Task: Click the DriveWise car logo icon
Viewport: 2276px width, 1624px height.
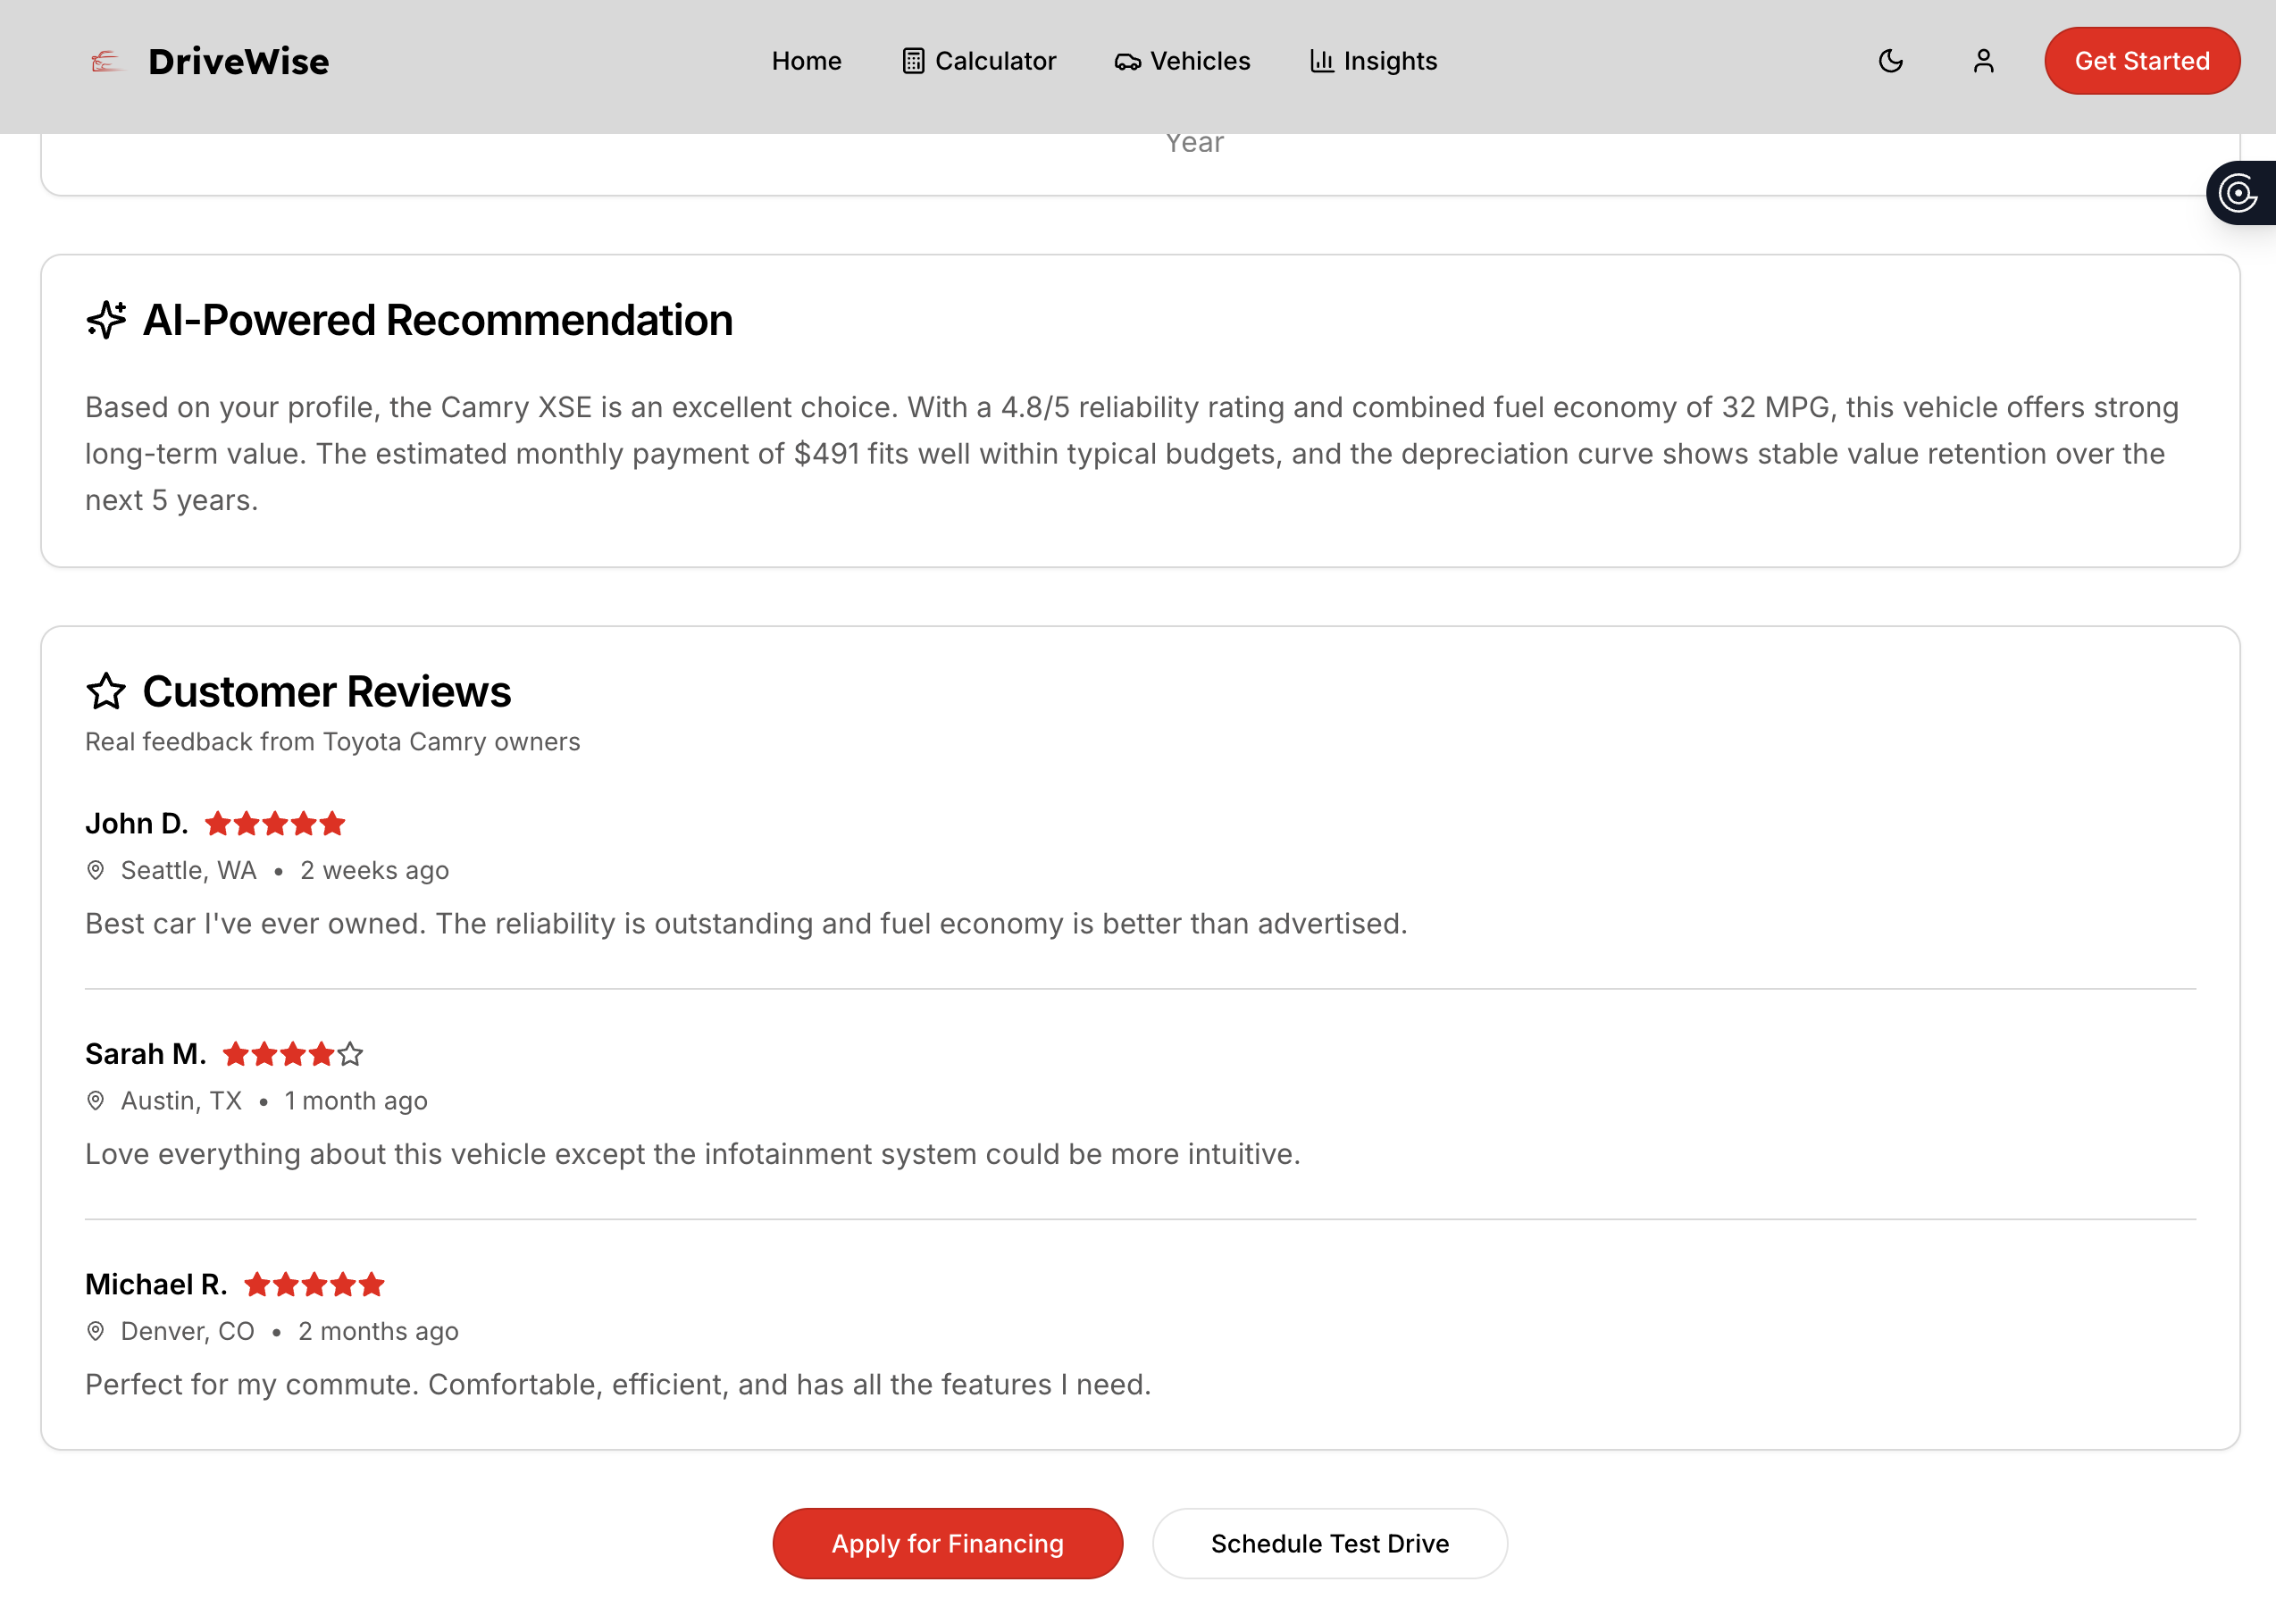Action: tap(105, 62)
